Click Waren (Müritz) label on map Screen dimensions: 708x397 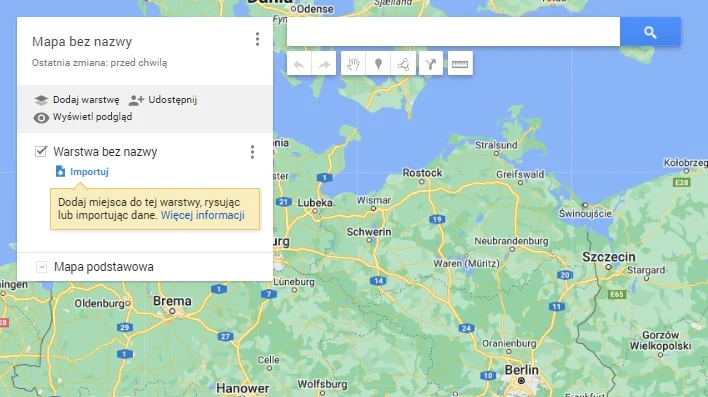point(466,263)
